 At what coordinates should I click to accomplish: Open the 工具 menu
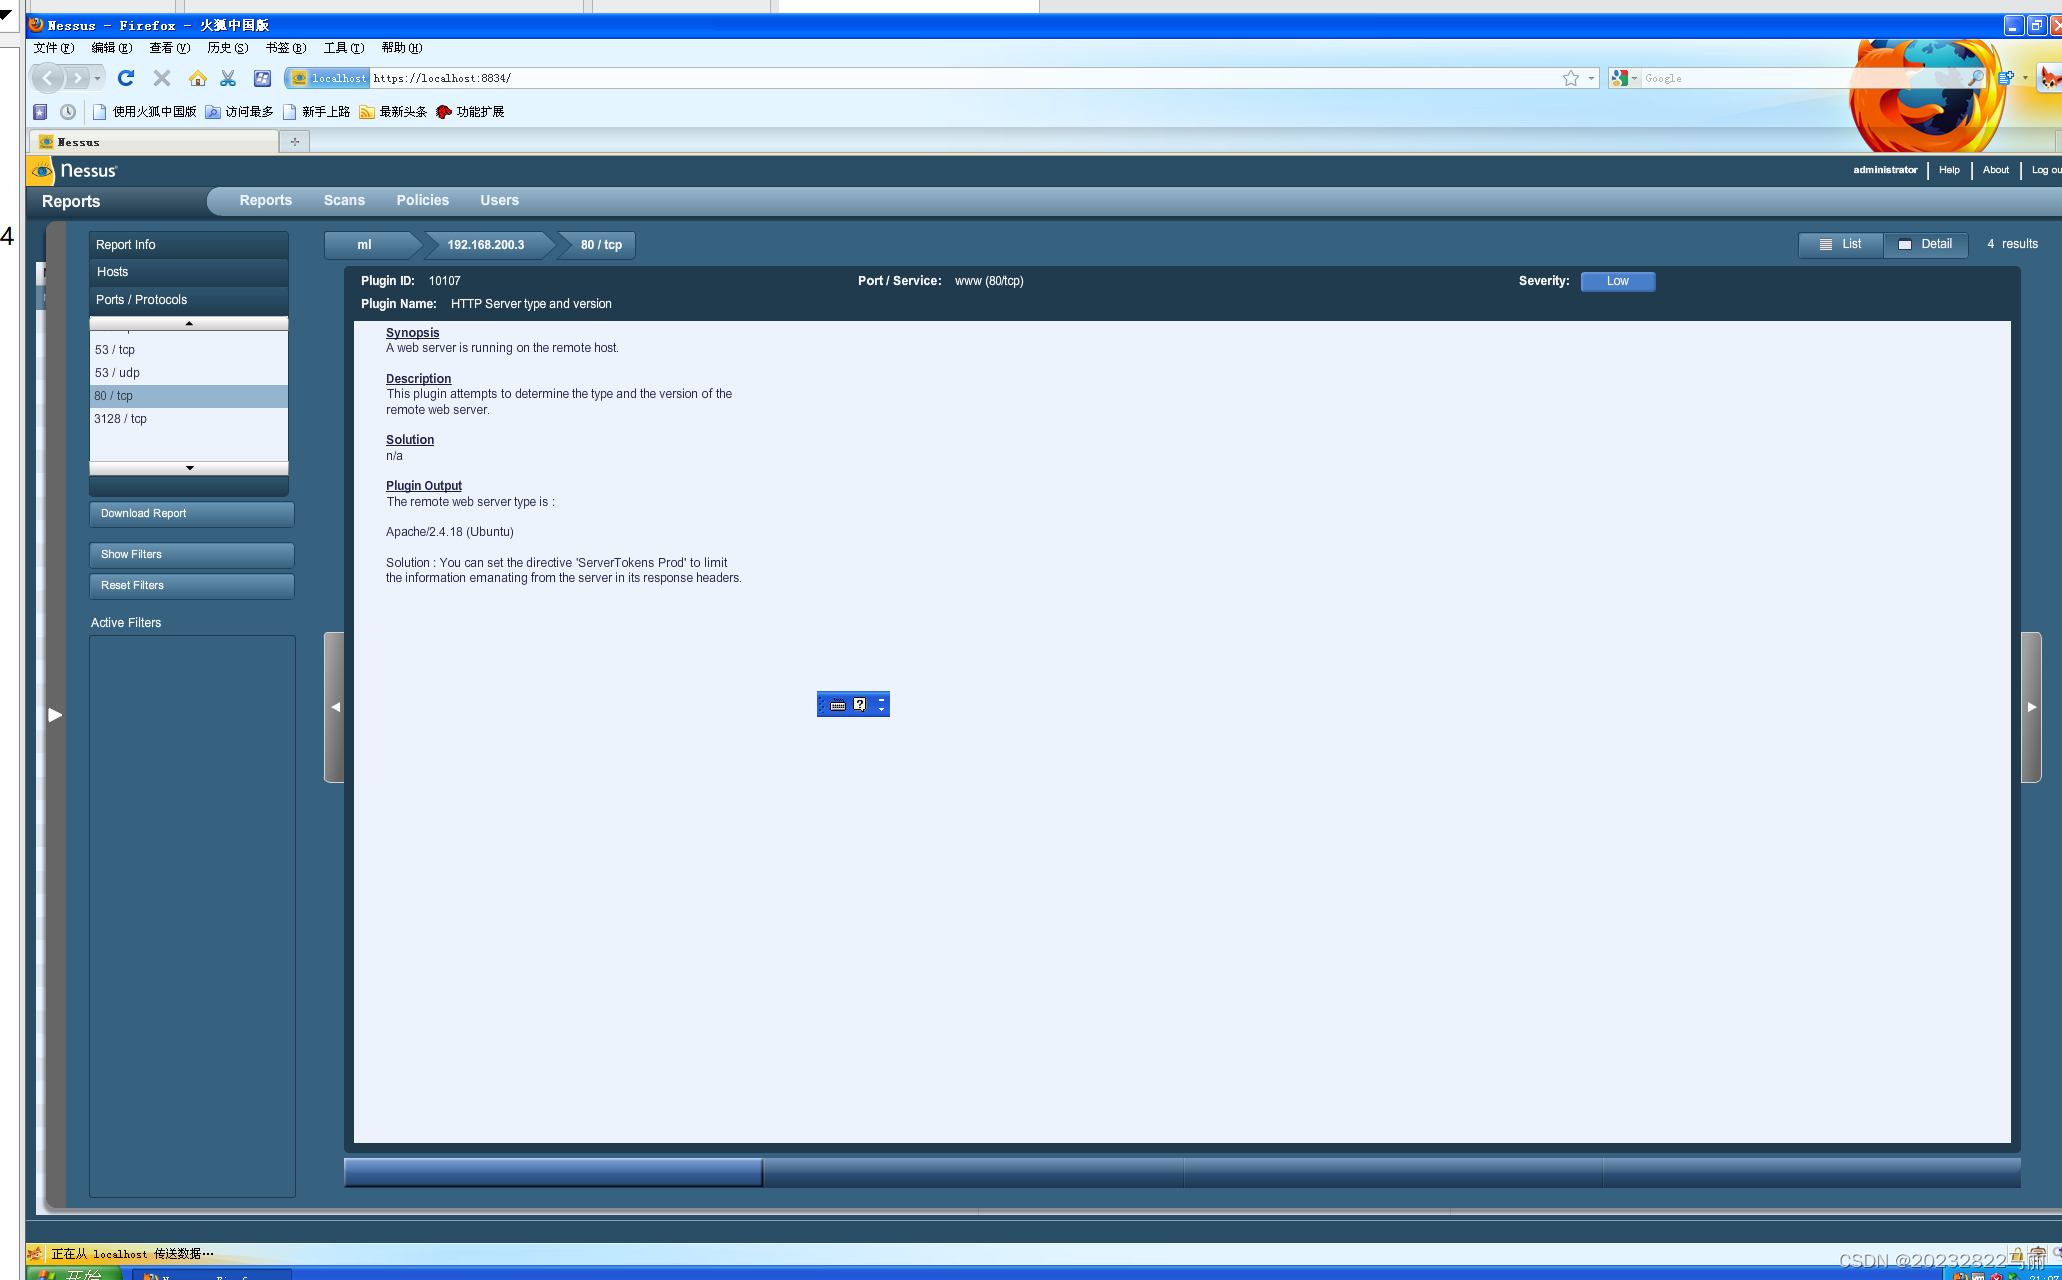point(343,48)
